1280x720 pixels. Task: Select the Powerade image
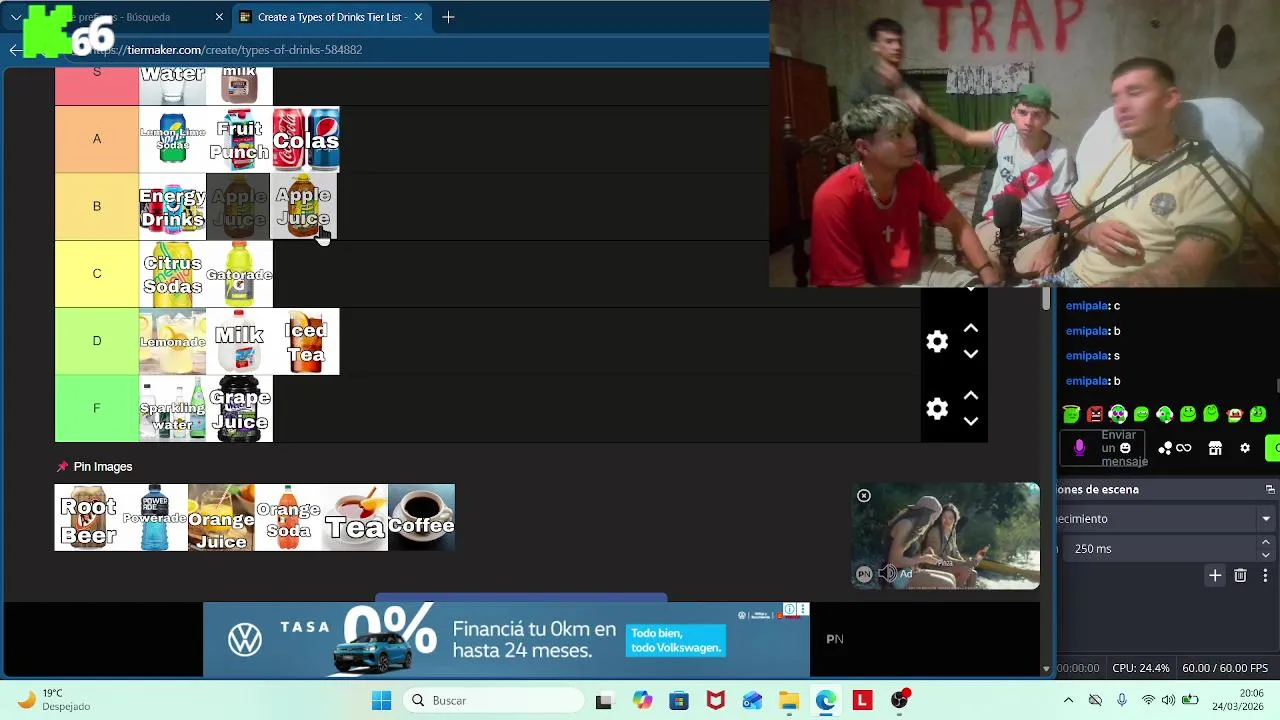(155, 518)
